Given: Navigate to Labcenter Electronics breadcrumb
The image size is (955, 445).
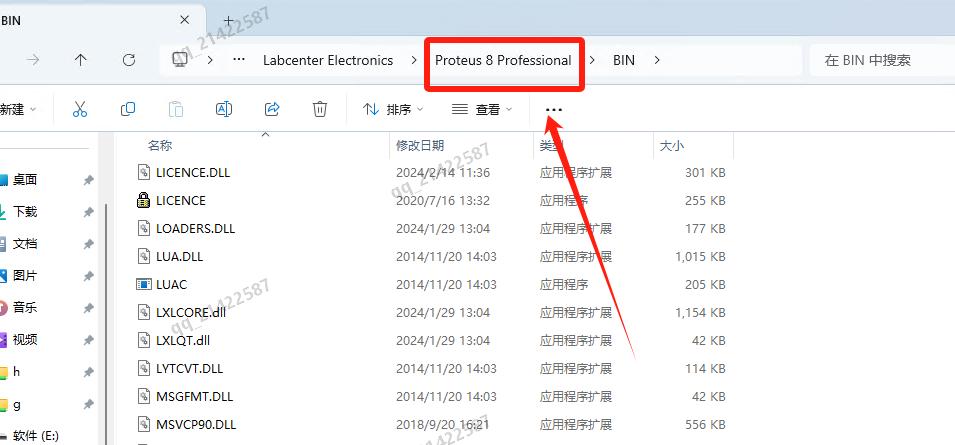Looking at the screenshot, I should click(328, 60).
